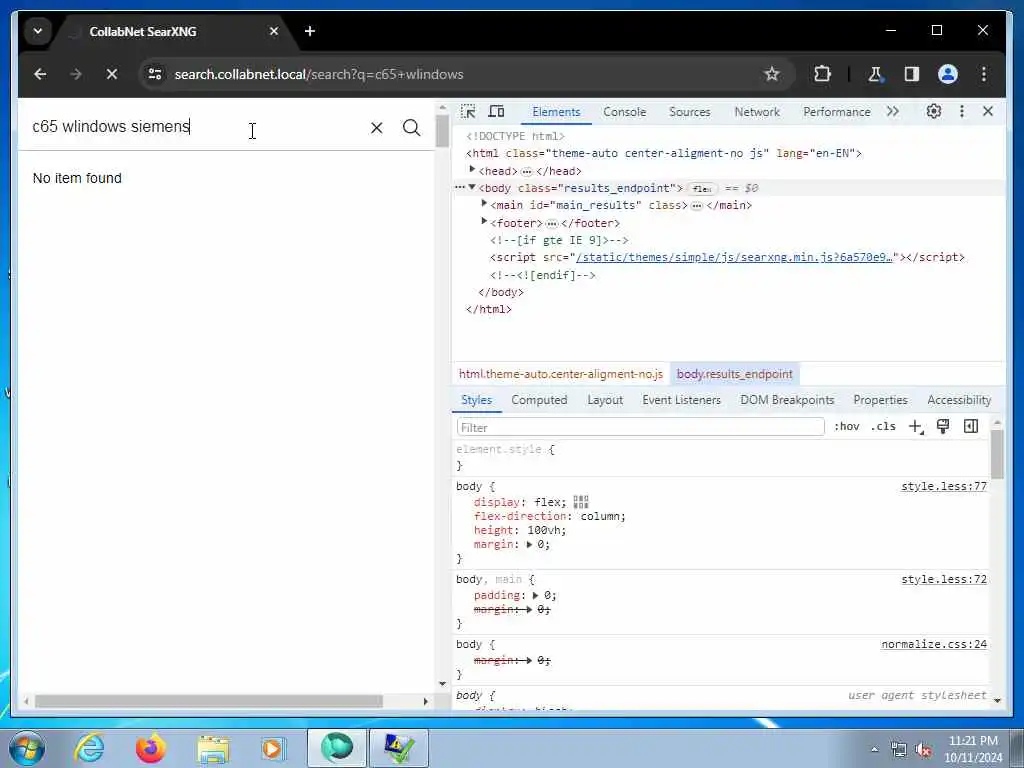
Task: Toggle rendering emulations paintbrush icon
Action: click(x=942, y=426)
